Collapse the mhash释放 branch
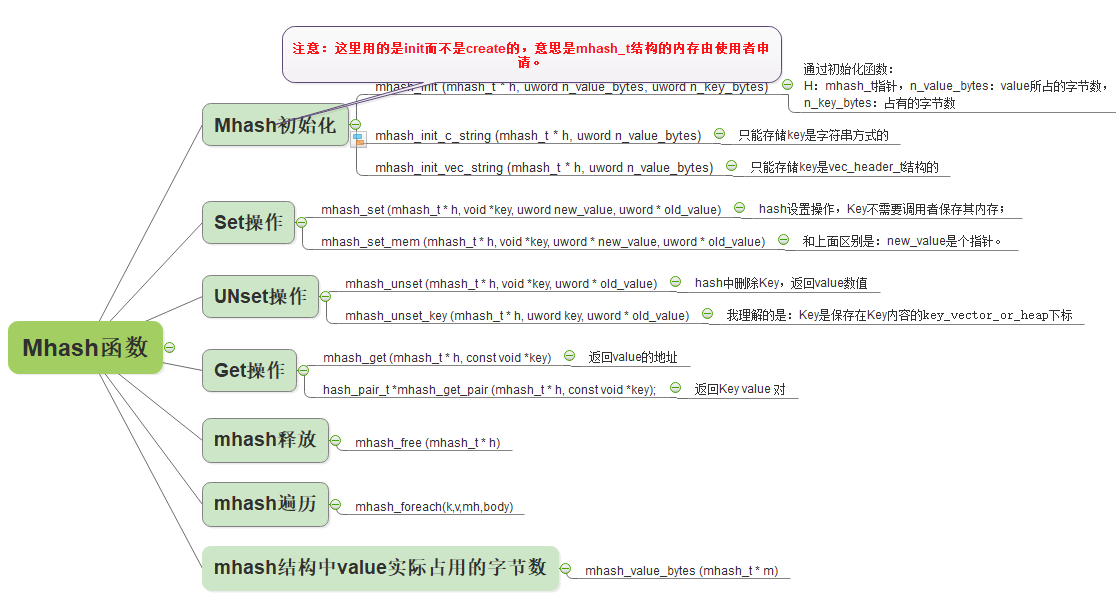The height and width of the screenshot is (612, 1116). click(335, 440)
